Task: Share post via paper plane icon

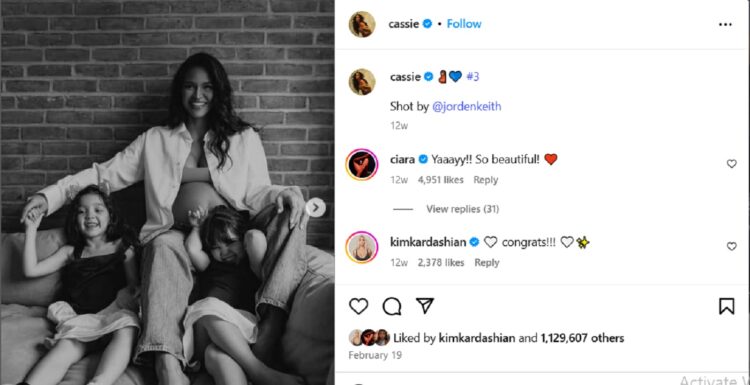Action: click(x=425, y=306)
